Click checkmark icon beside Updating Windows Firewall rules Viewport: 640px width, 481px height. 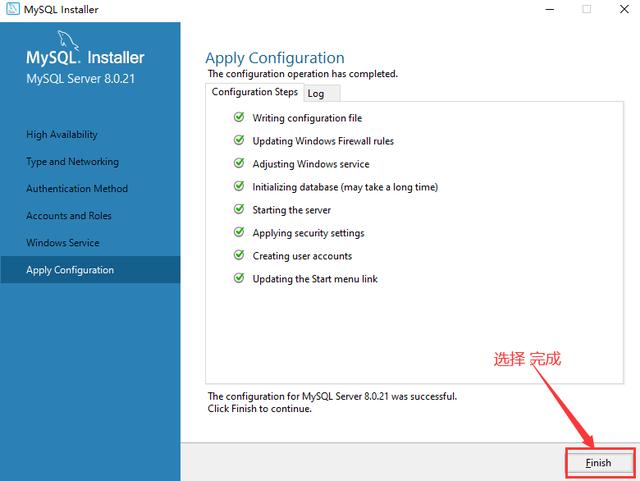tap(239, 140)
